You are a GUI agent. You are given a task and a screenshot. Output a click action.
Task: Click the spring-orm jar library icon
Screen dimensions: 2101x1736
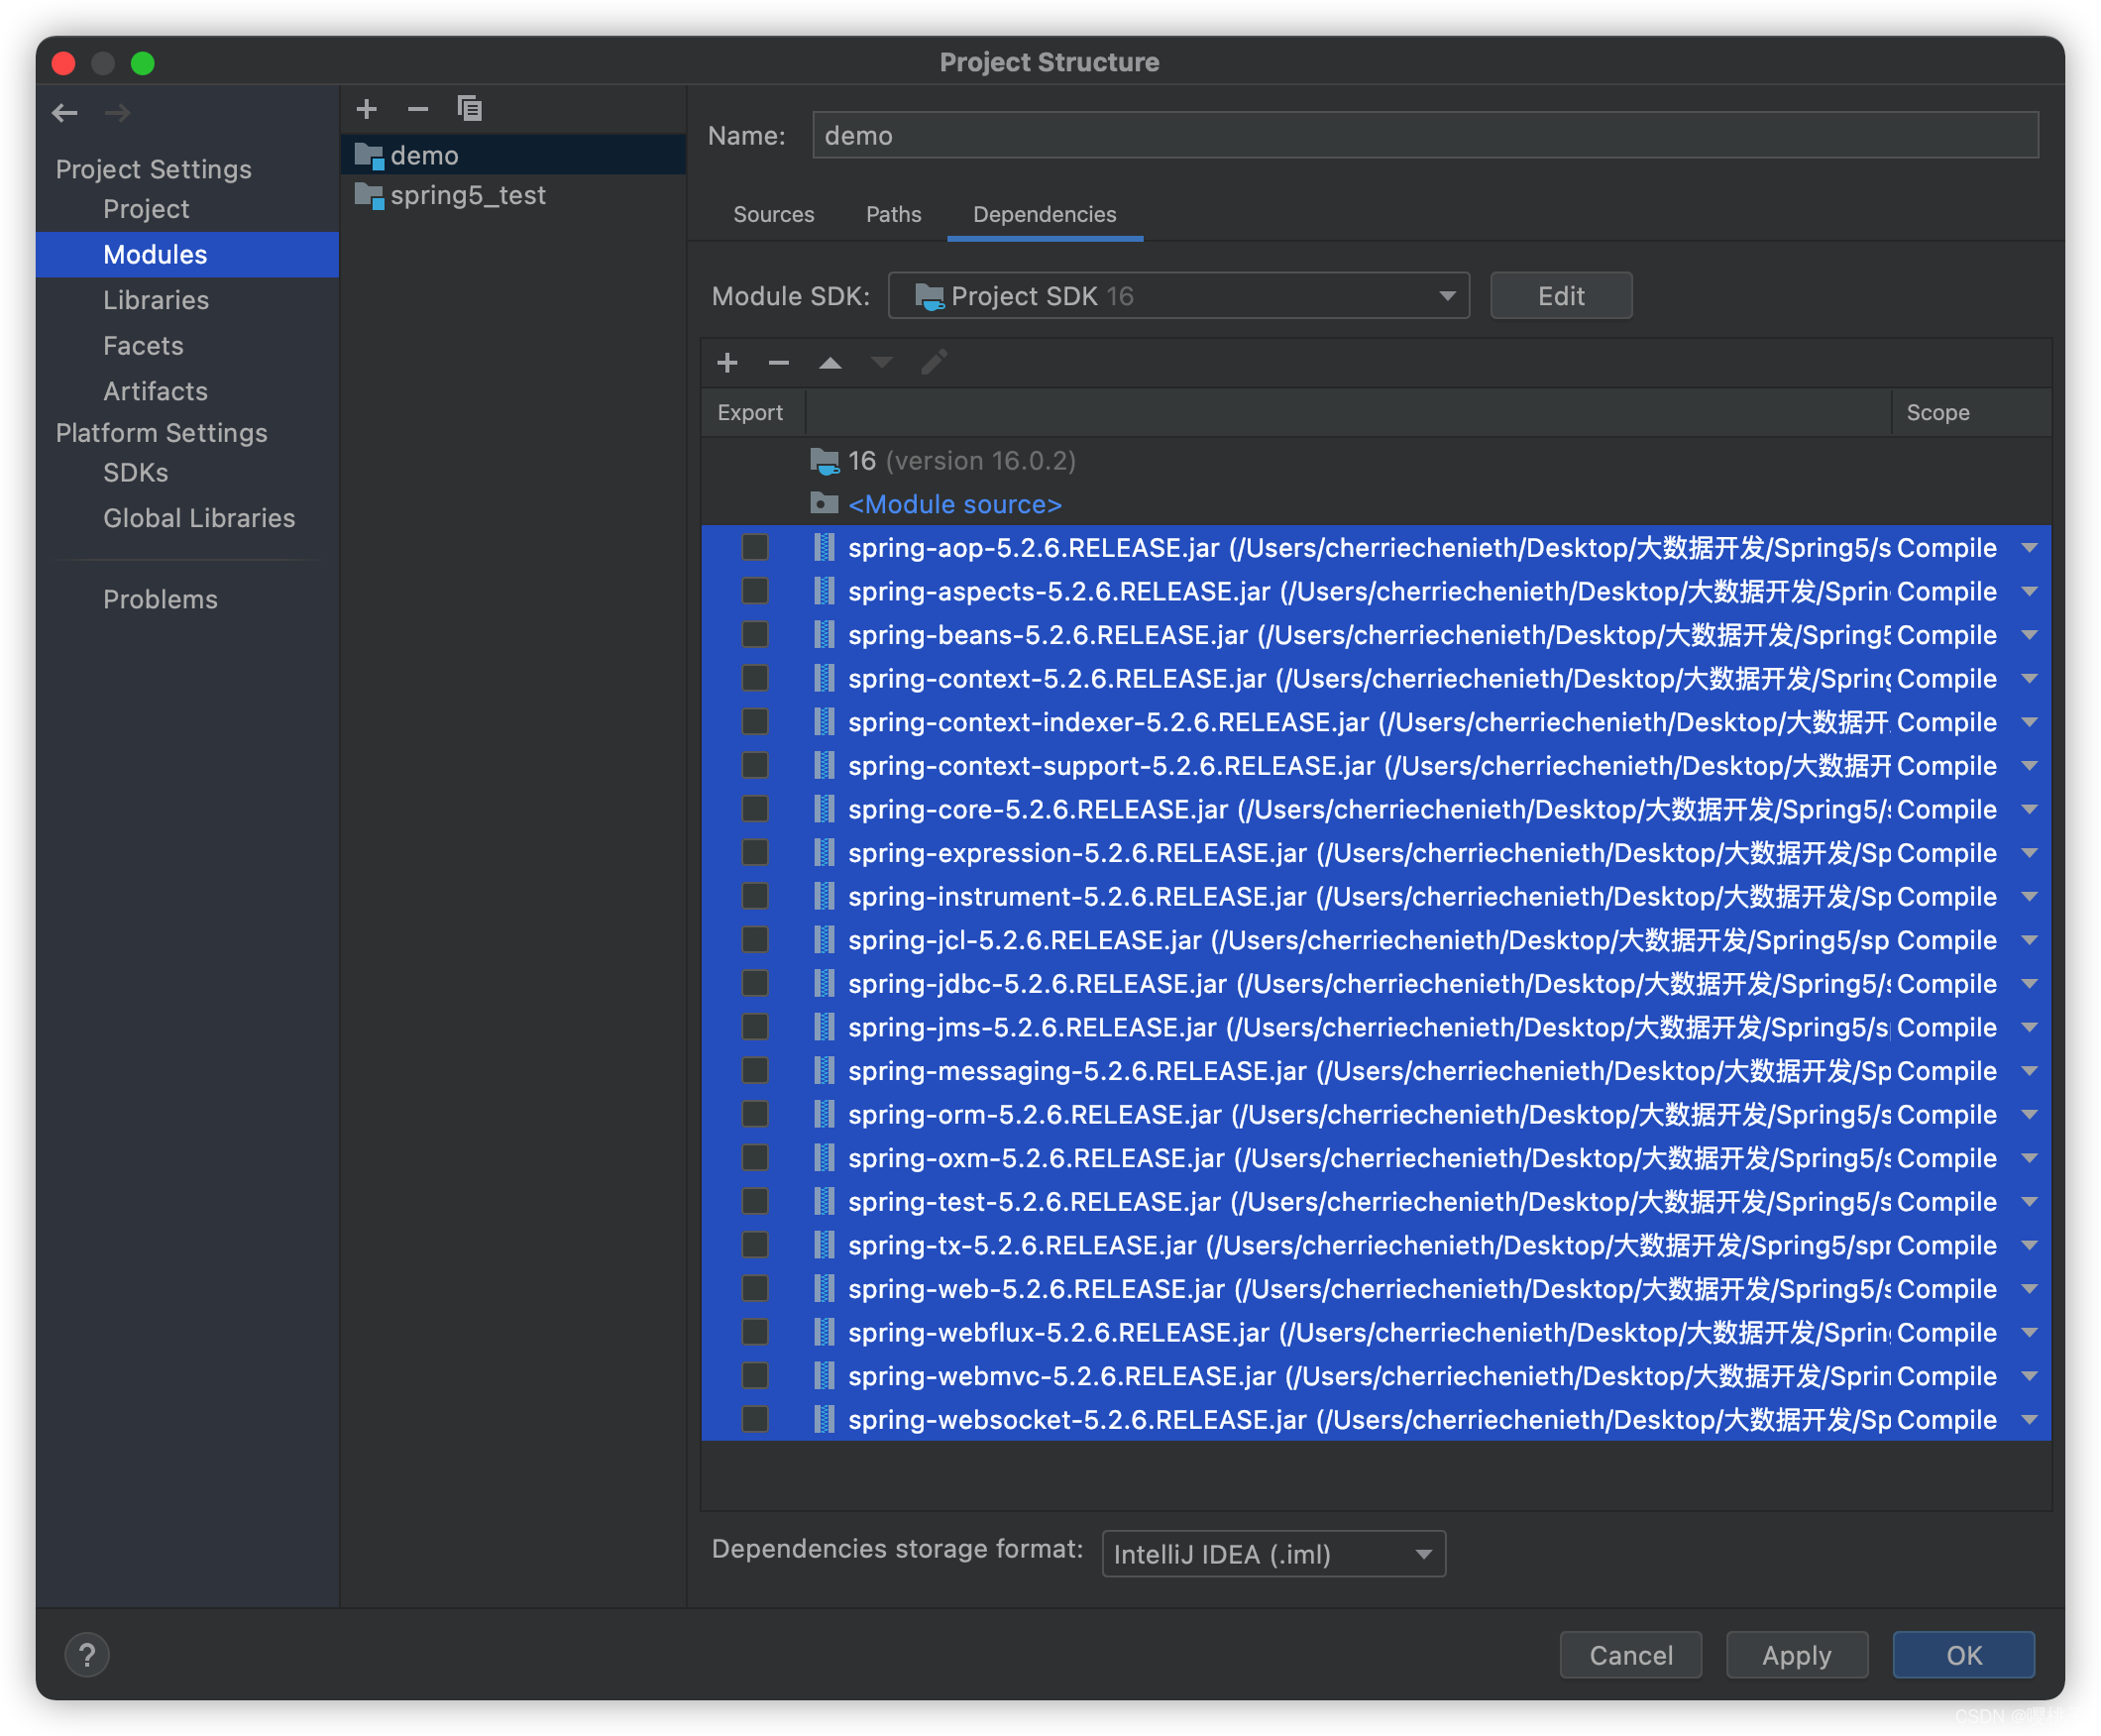[x=824, y=1114]
